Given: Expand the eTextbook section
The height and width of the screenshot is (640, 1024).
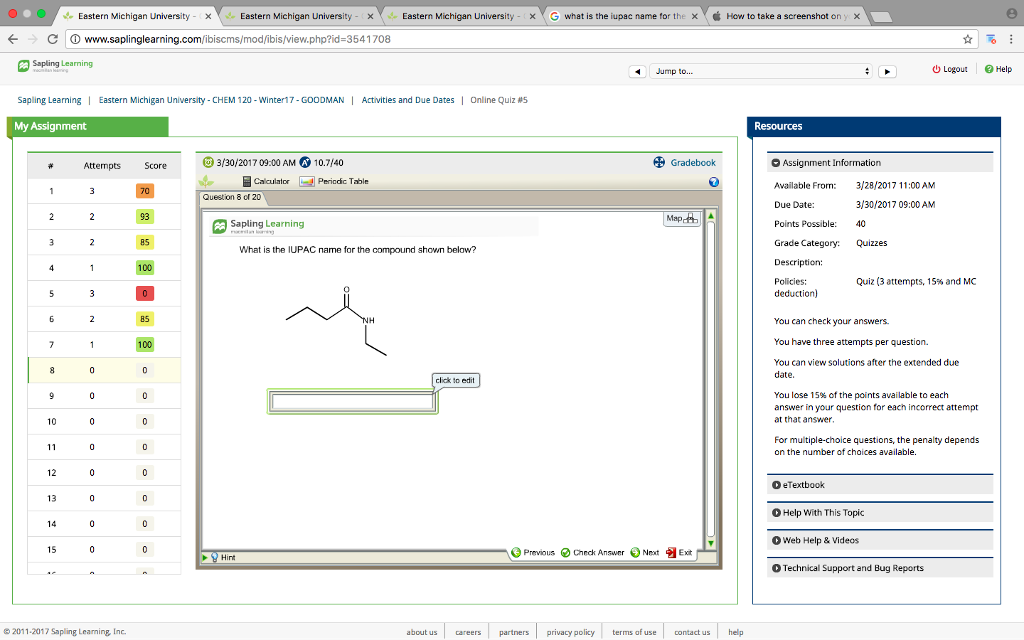Looking at the screenshot, I should (x=880, y=485).
